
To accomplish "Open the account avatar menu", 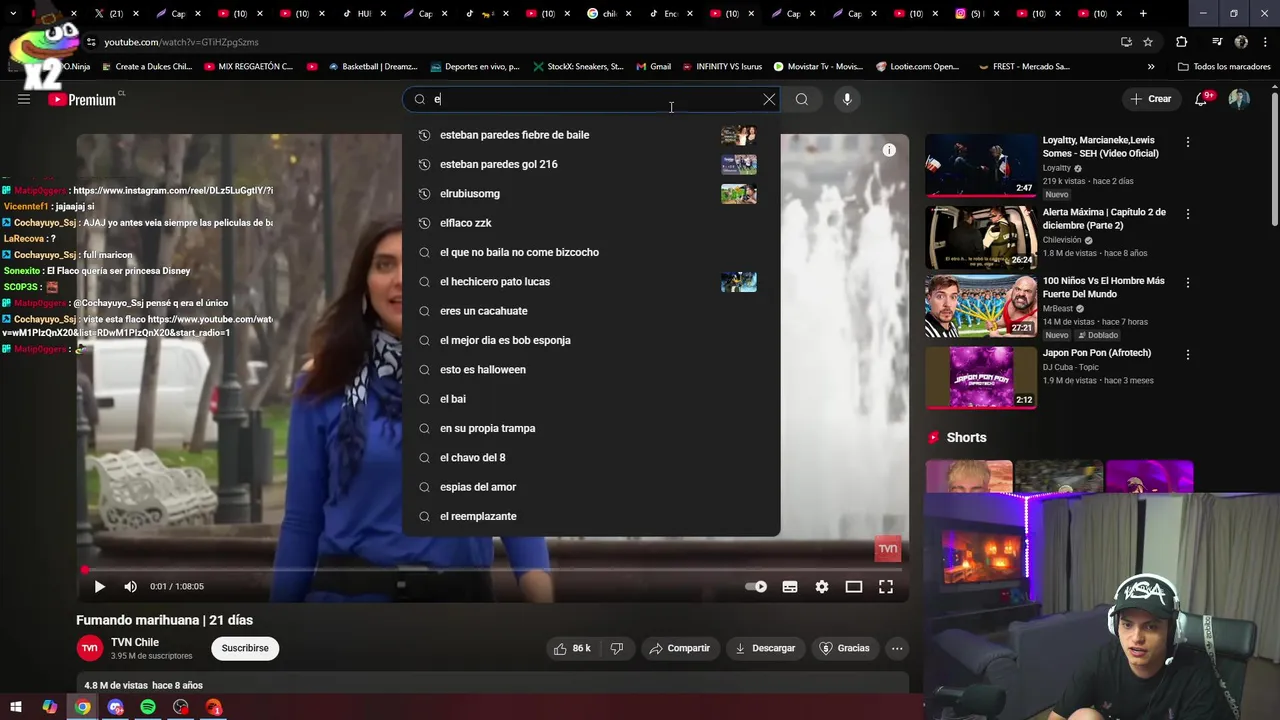I will click(1239, 99).
